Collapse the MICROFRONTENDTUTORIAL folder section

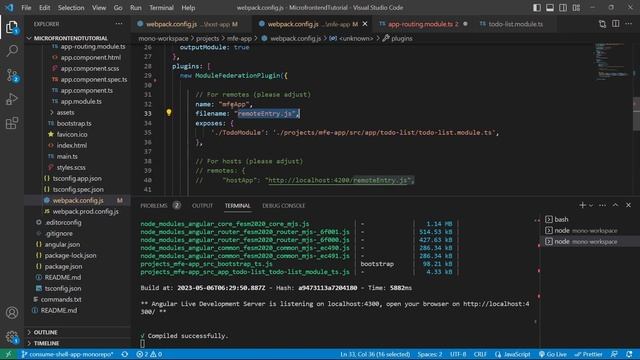point(70,38)
